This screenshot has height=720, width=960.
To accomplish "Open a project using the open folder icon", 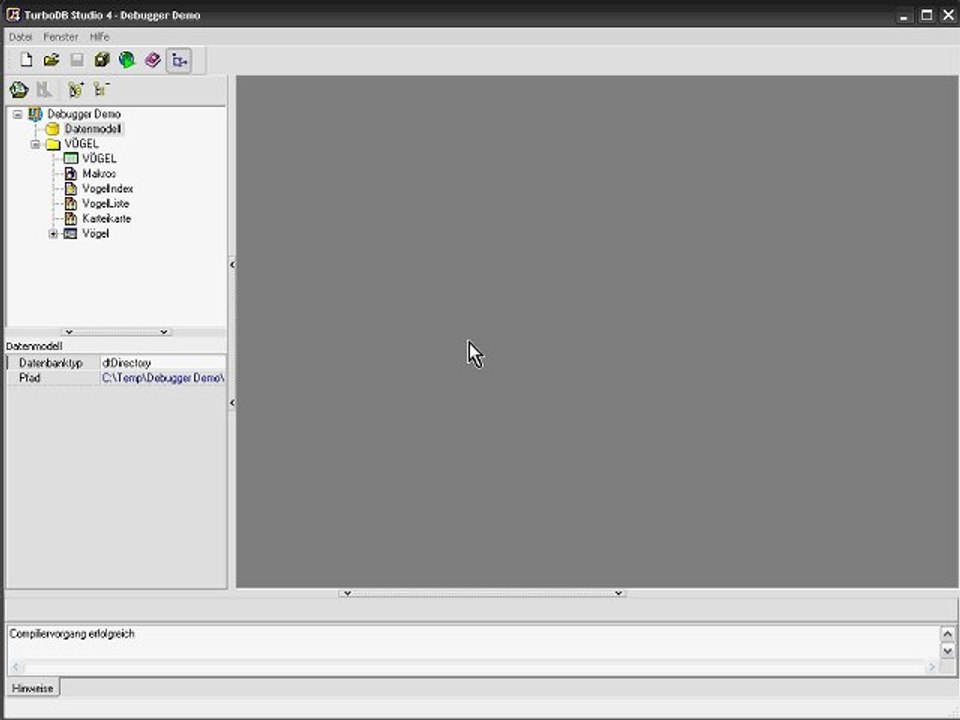I will (51, 60).
